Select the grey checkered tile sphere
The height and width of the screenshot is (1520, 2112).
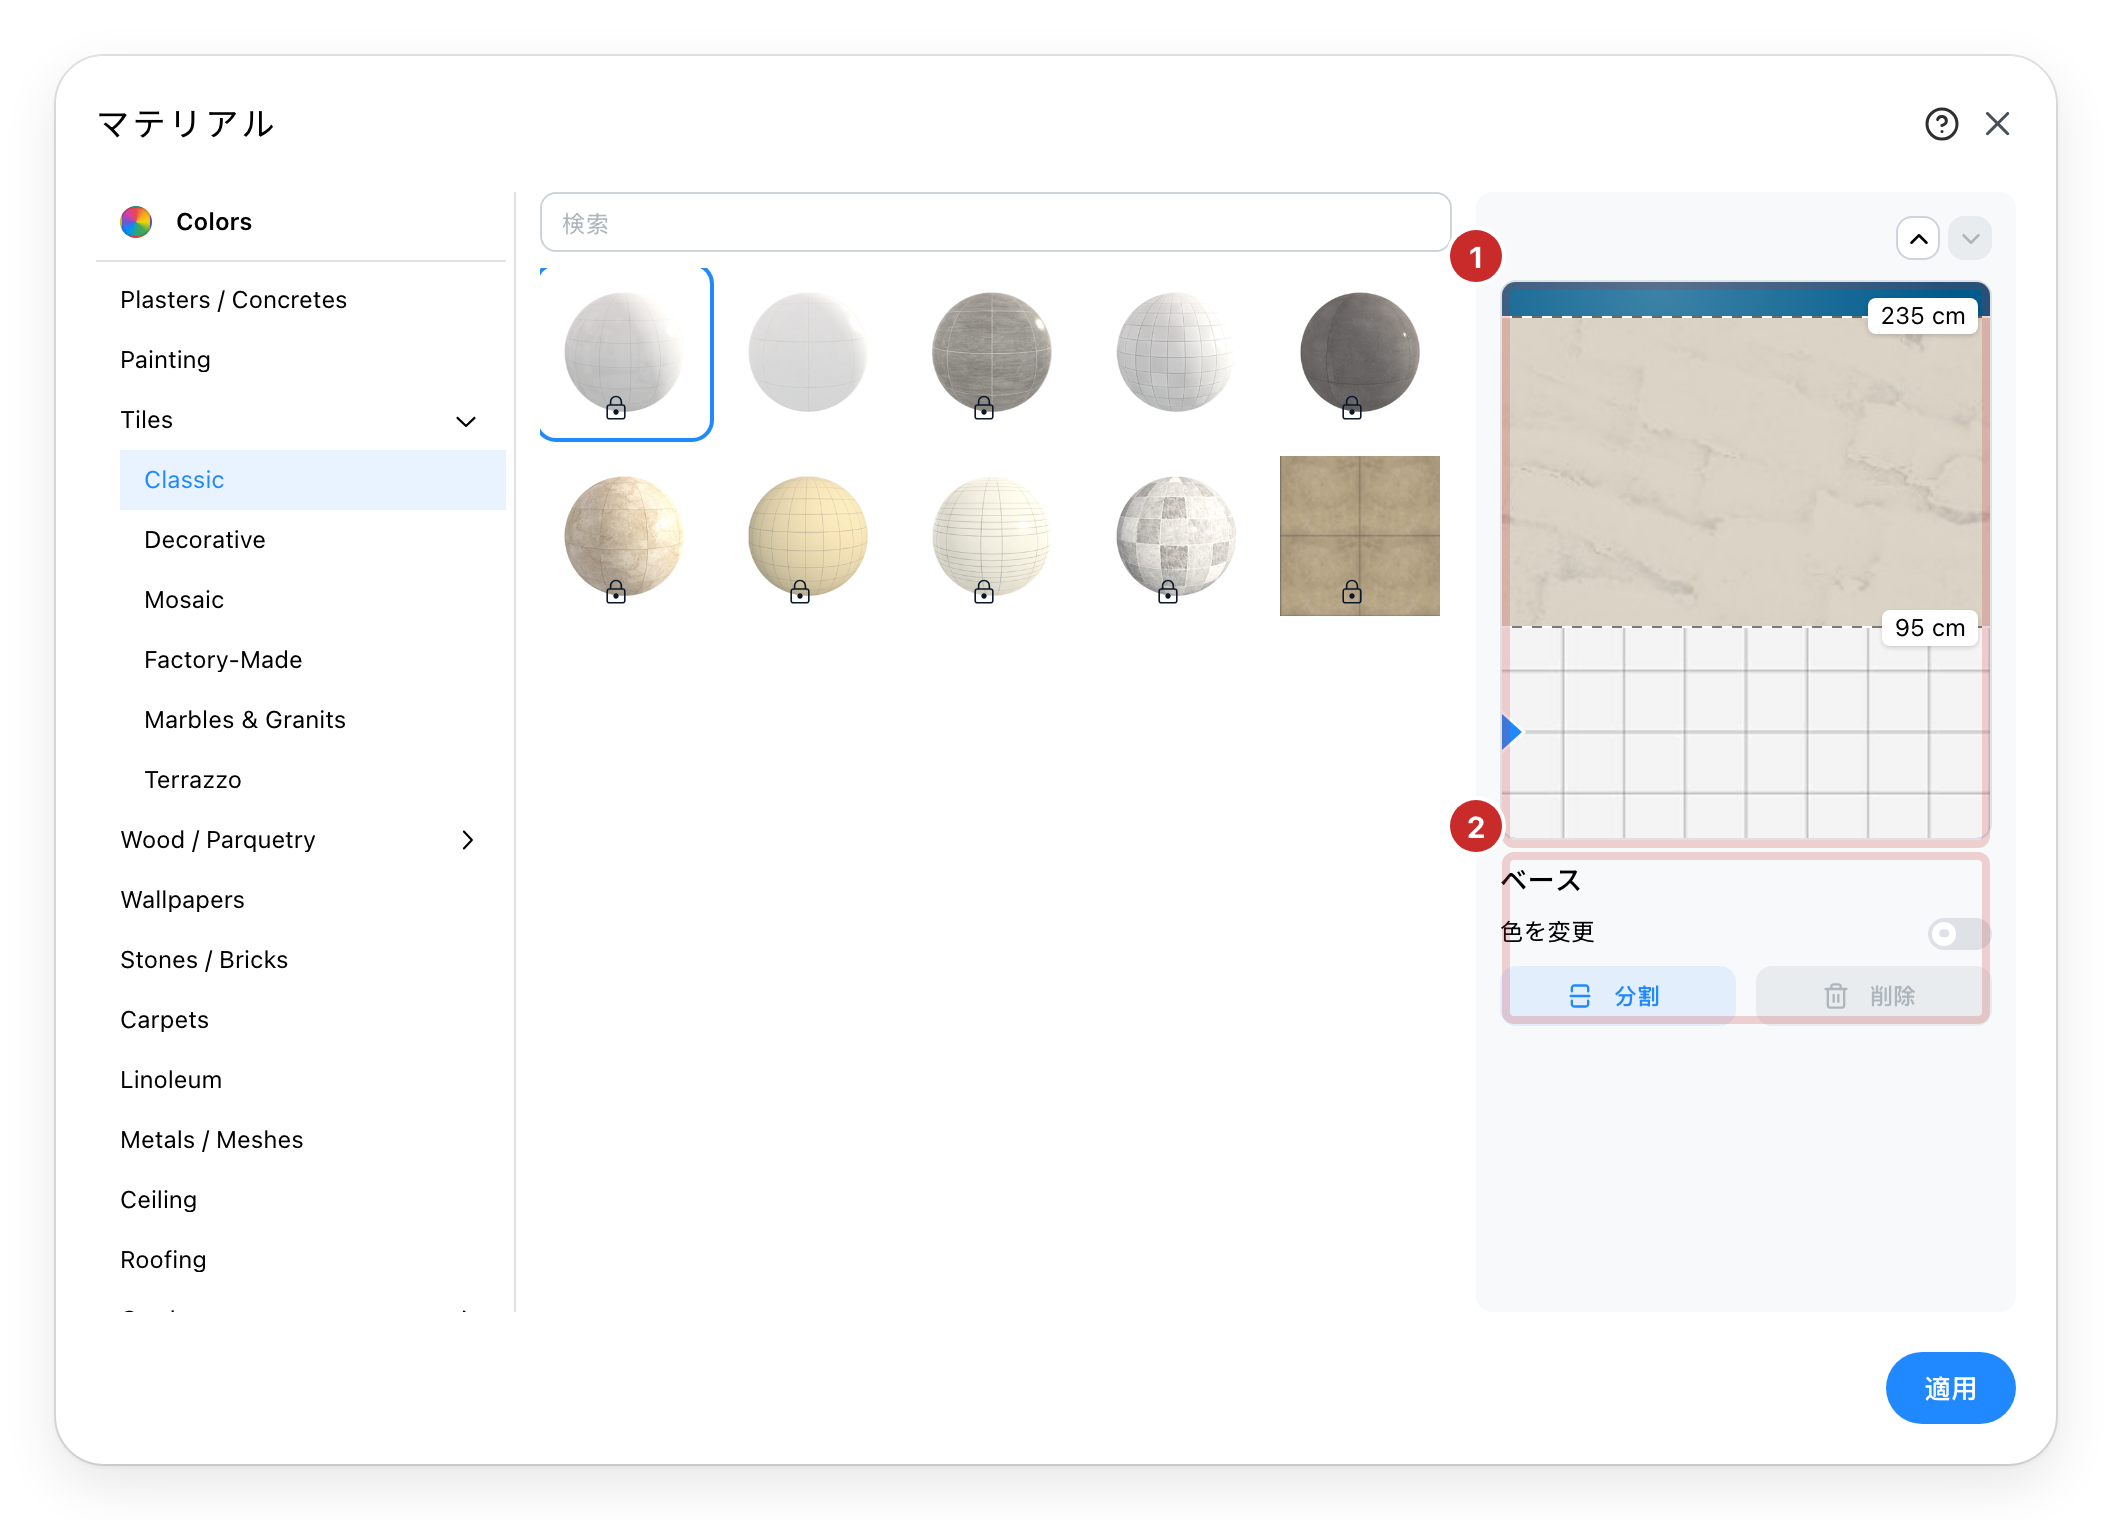point(1176,536)
